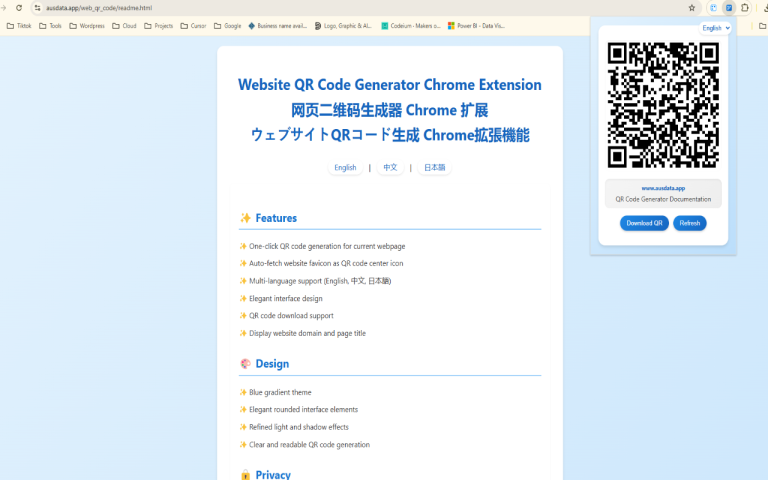
Task: Click the www.ausdata.app domain link
Action: [x=663, y=188]
